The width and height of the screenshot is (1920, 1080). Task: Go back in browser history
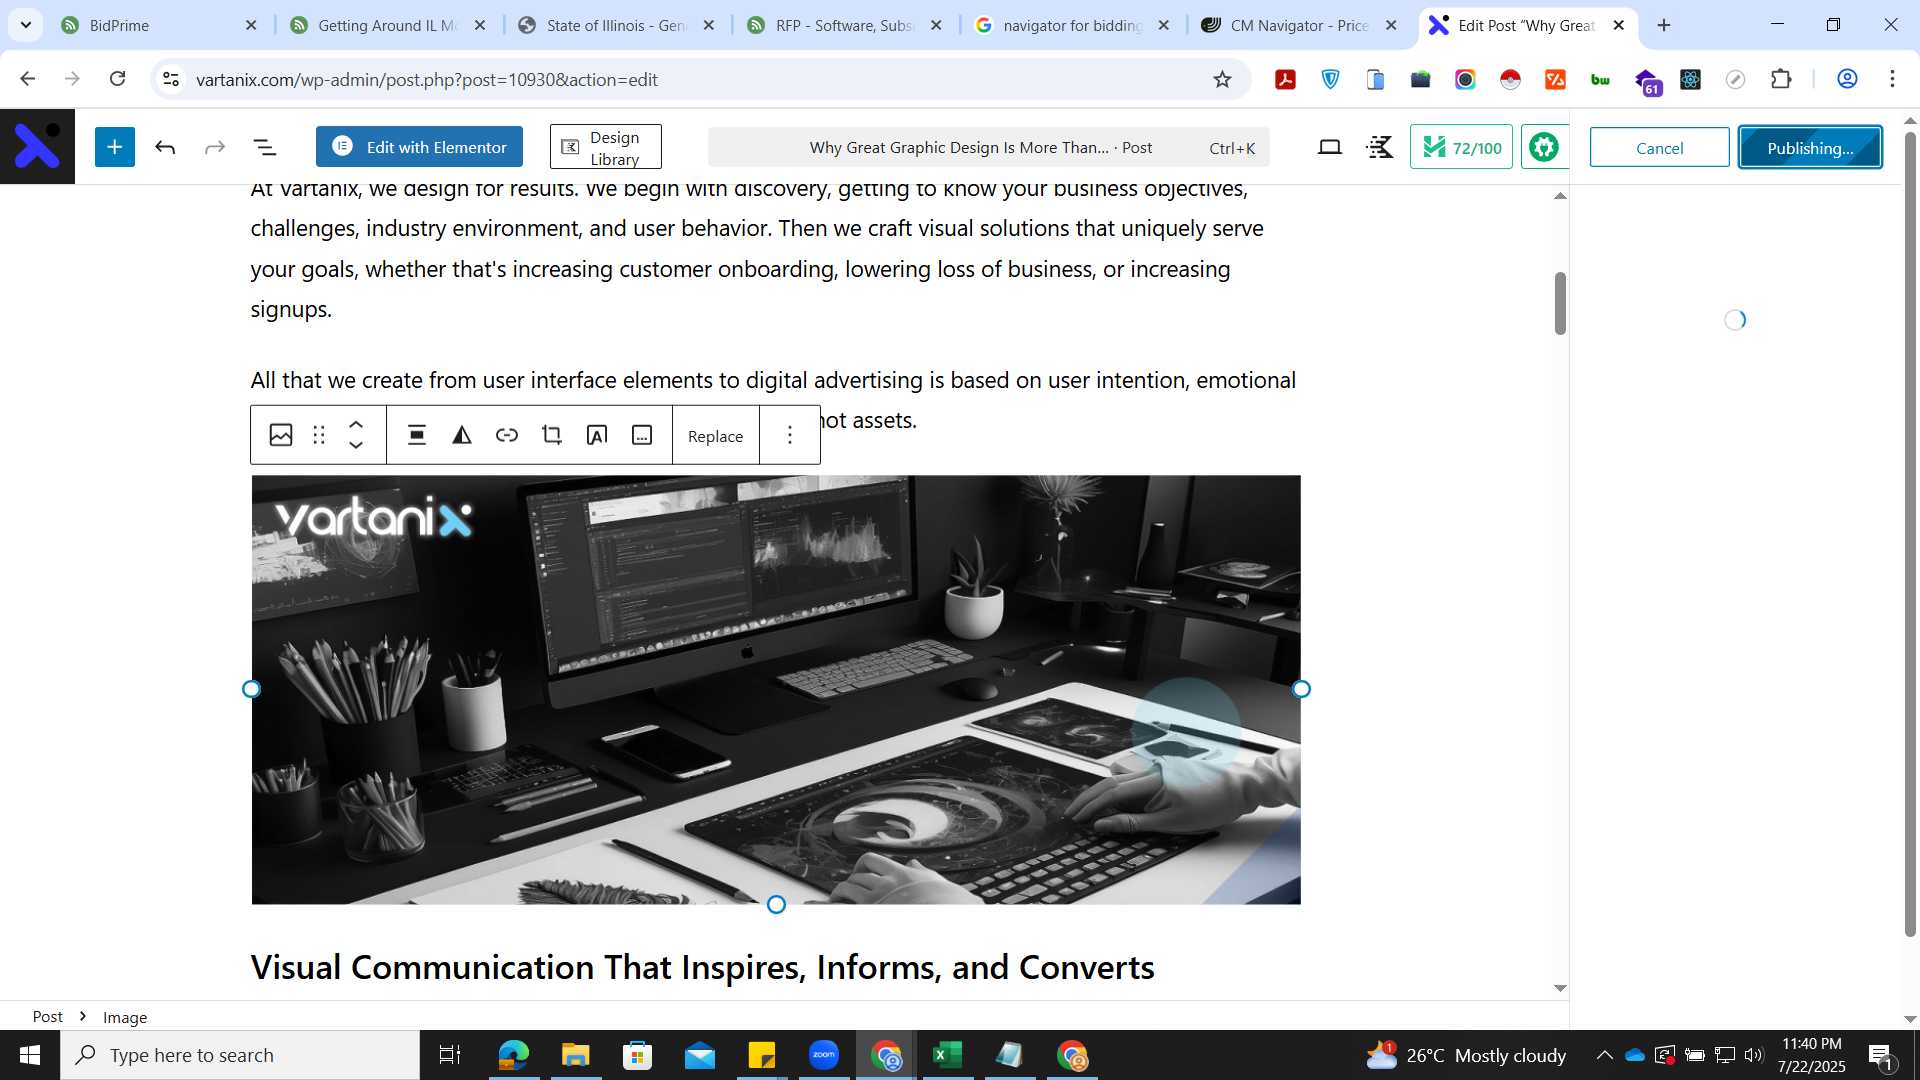tap(27, 79)
